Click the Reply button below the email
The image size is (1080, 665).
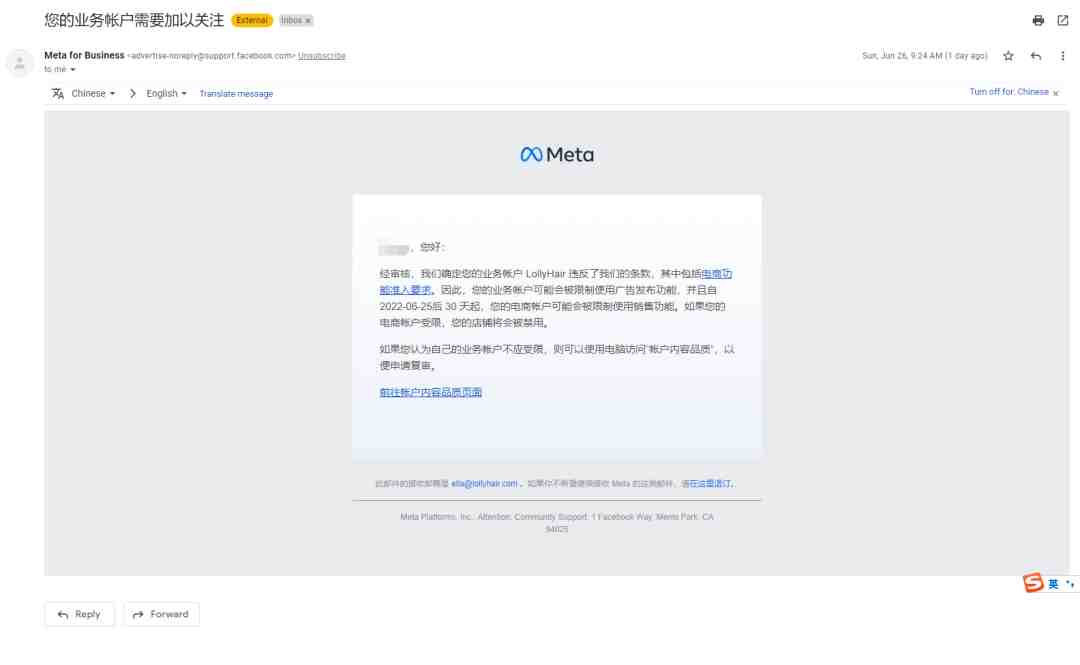coord(79,615)
